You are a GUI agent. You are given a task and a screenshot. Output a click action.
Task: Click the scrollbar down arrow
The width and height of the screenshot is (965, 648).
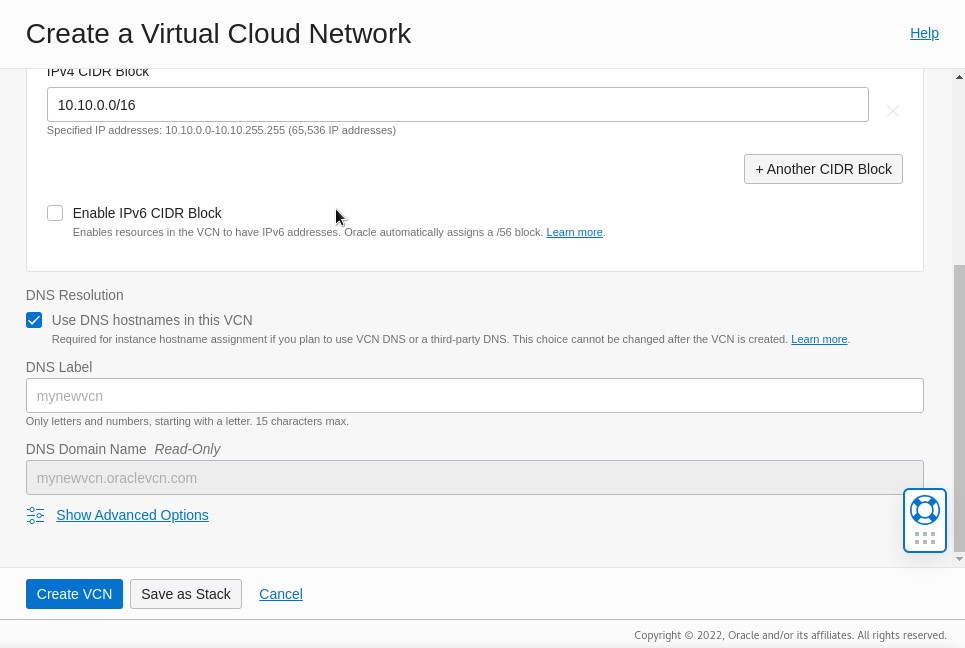pos(958,558)
